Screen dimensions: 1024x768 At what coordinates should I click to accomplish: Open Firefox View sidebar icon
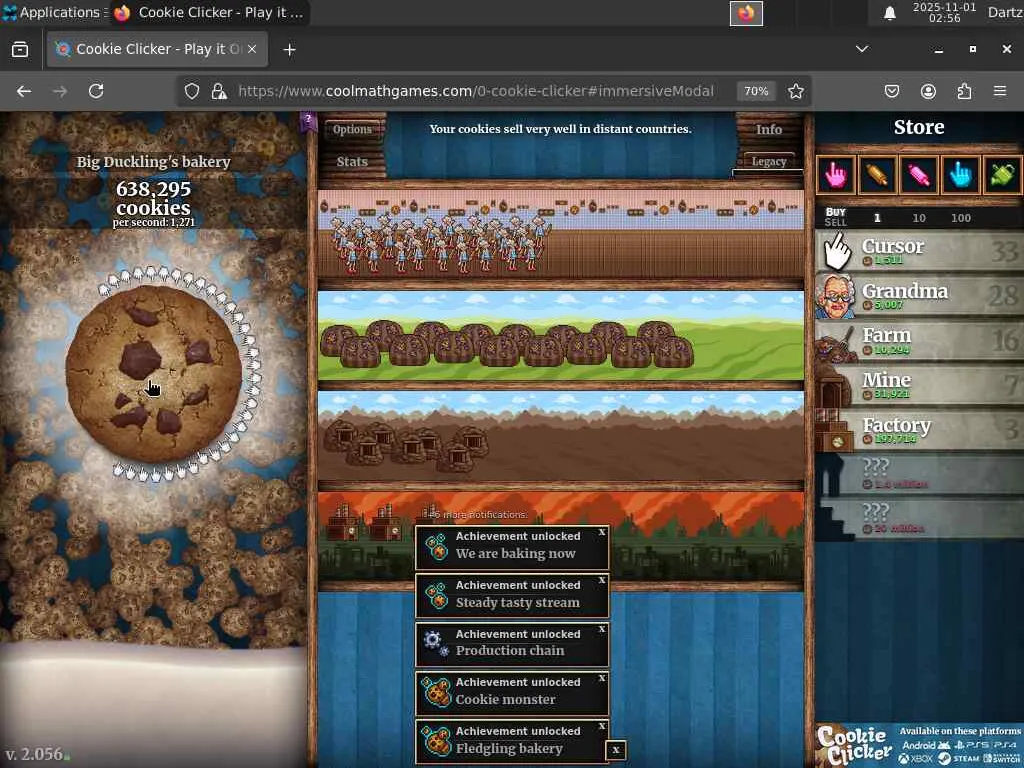point(20,50)
